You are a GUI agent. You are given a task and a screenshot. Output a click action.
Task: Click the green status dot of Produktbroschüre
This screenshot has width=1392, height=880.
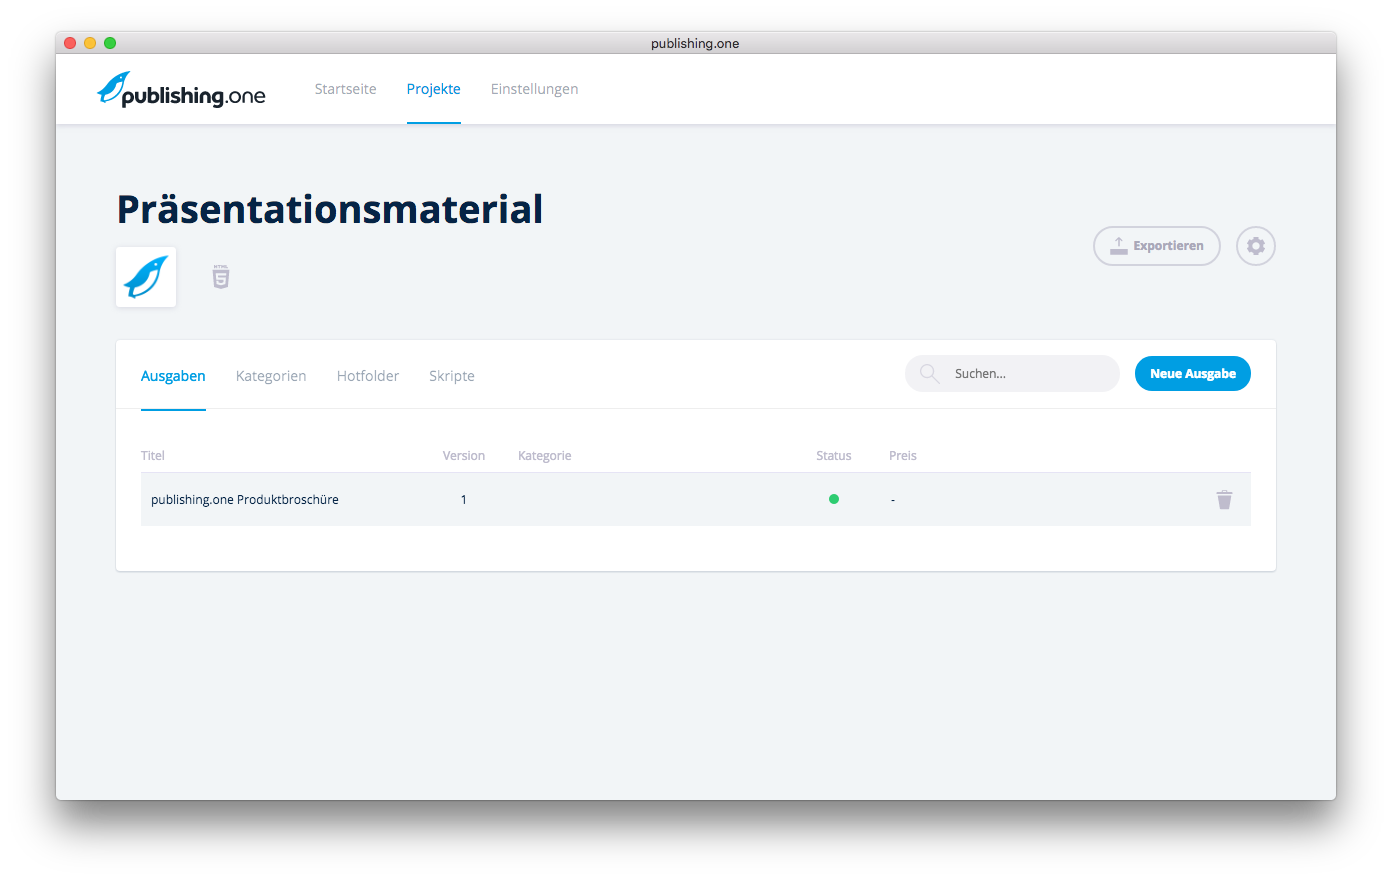click(834, 499)
